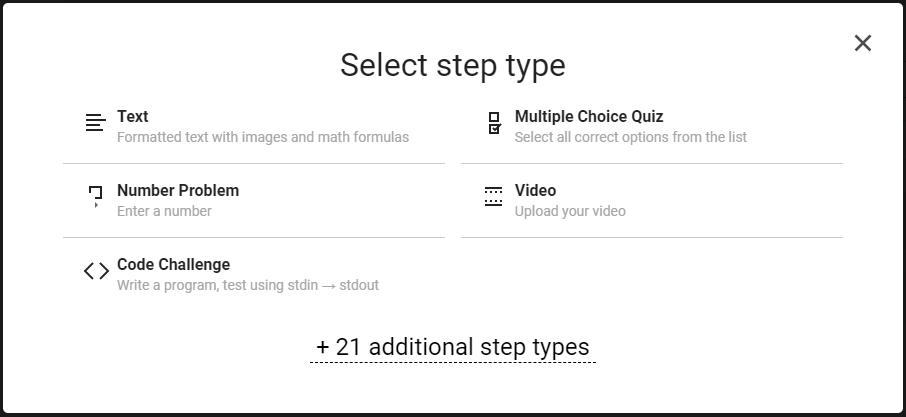This screenshot has width=906, height=417.
Task: Click the 'Enter a number' description
Action: [164, 211]
